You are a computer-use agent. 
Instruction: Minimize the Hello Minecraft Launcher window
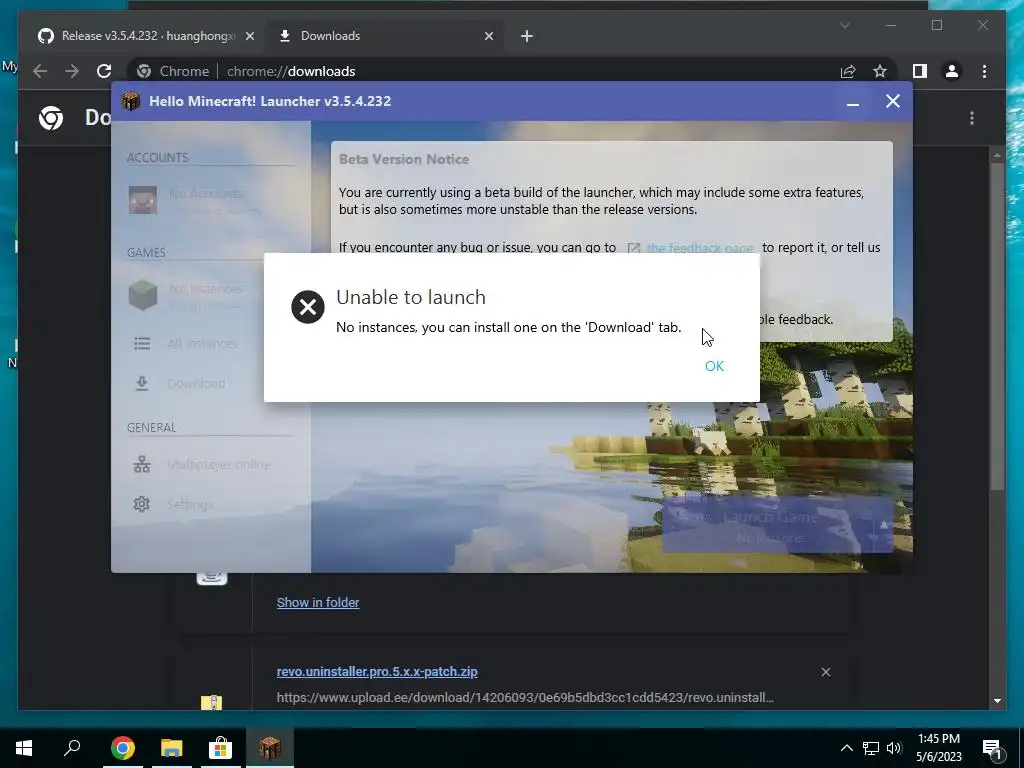point(852,102)
